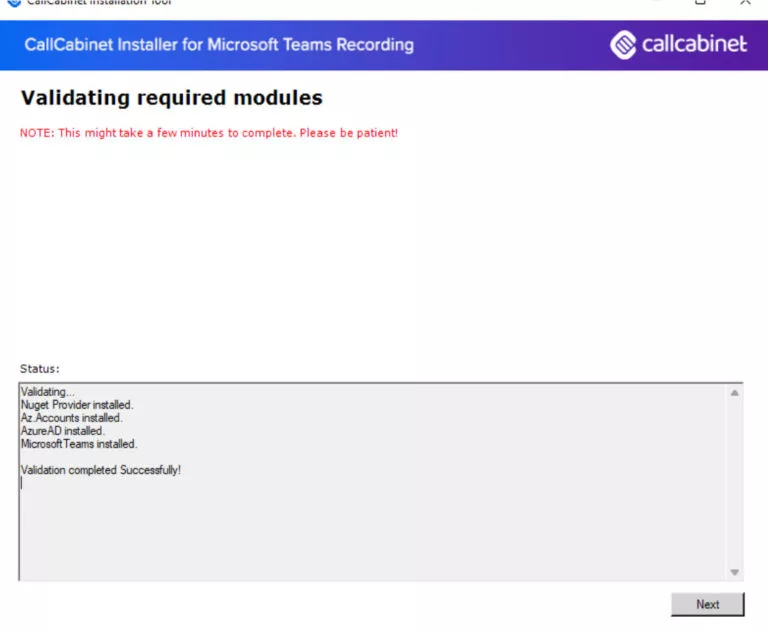Image resolution: width=768 pixels, height=631 pixels.
Task: Select the 'MicrosoftTeams installed.' status line
Action: click(x=79, y=444)
